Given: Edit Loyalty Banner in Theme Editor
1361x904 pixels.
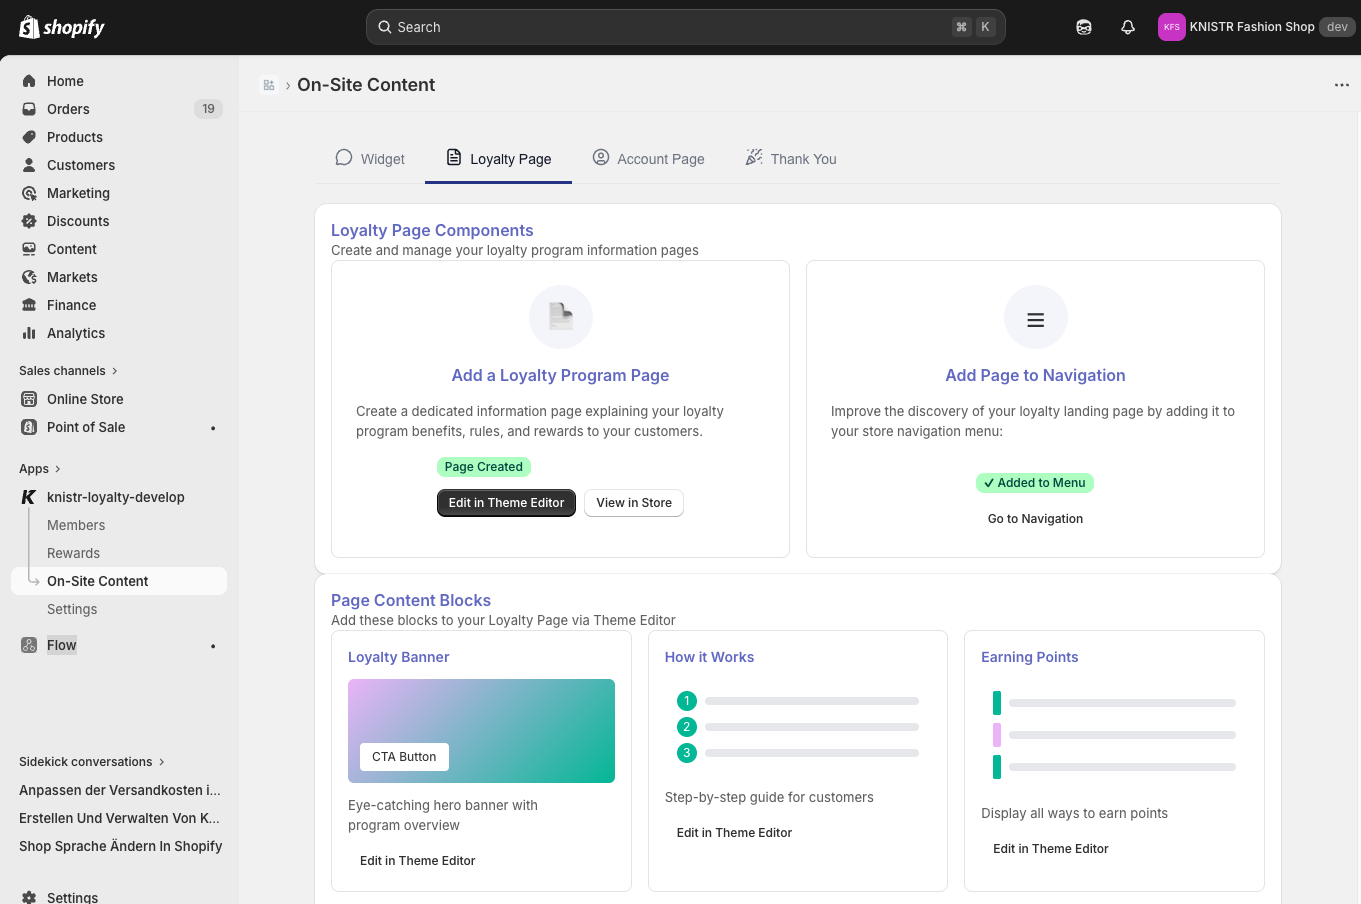Looking at the screenshot, I should click(x=418, y=861).
